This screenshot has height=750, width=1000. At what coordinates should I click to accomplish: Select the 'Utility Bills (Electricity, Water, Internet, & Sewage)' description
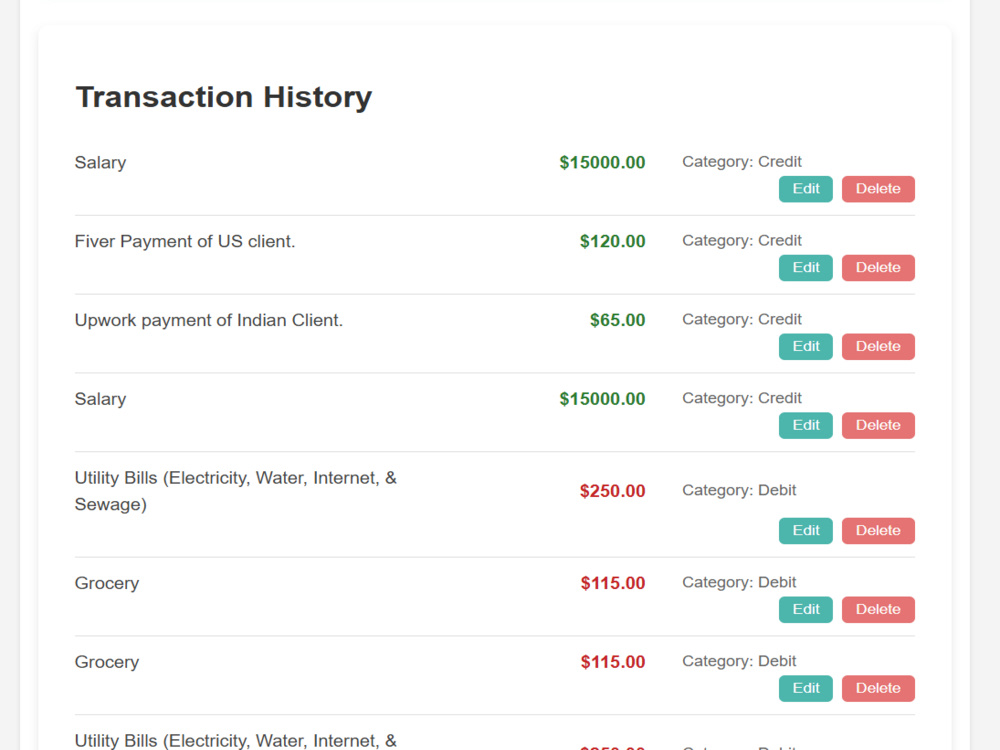(235, 491)
